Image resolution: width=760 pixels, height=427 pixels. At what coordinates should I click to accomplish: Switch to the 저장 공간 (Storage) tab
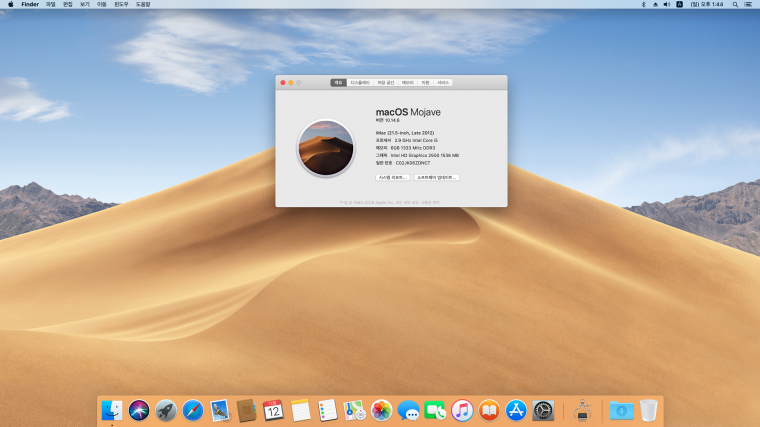(x=386, y=83)
